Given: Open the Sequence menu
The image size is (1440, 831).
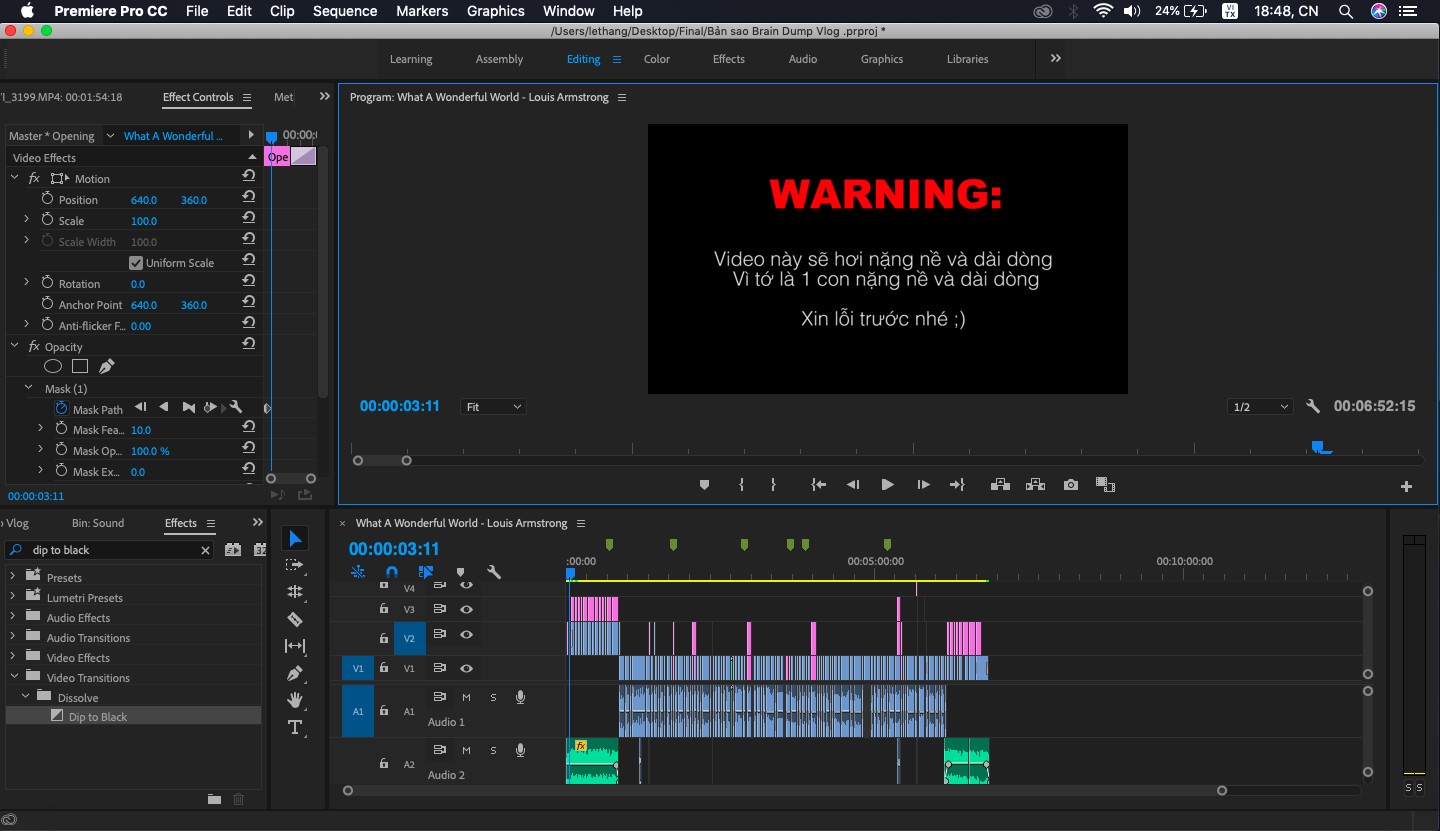Looking at the screenshot, I should [x=345, y=11].
